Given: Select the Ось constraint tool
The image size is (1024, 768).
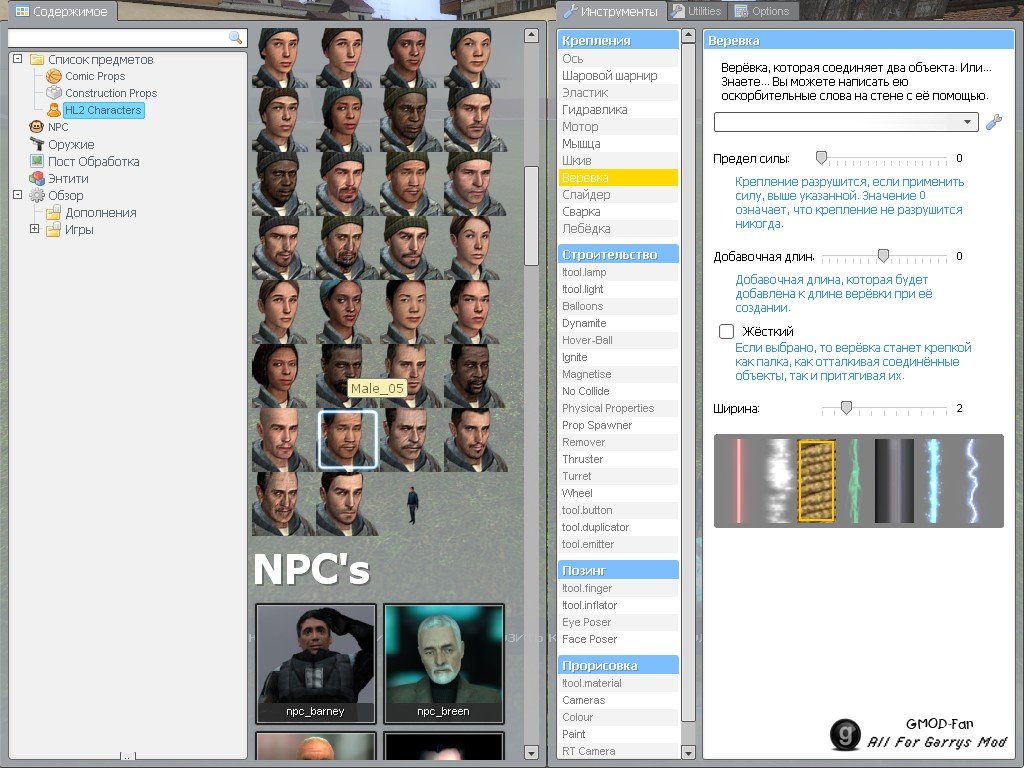Looking at the screenshot, I should pos(618,59).
